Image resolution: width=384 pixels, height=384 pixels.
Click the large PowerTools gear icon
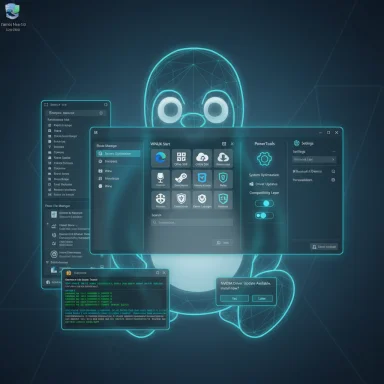click(264, 159)
